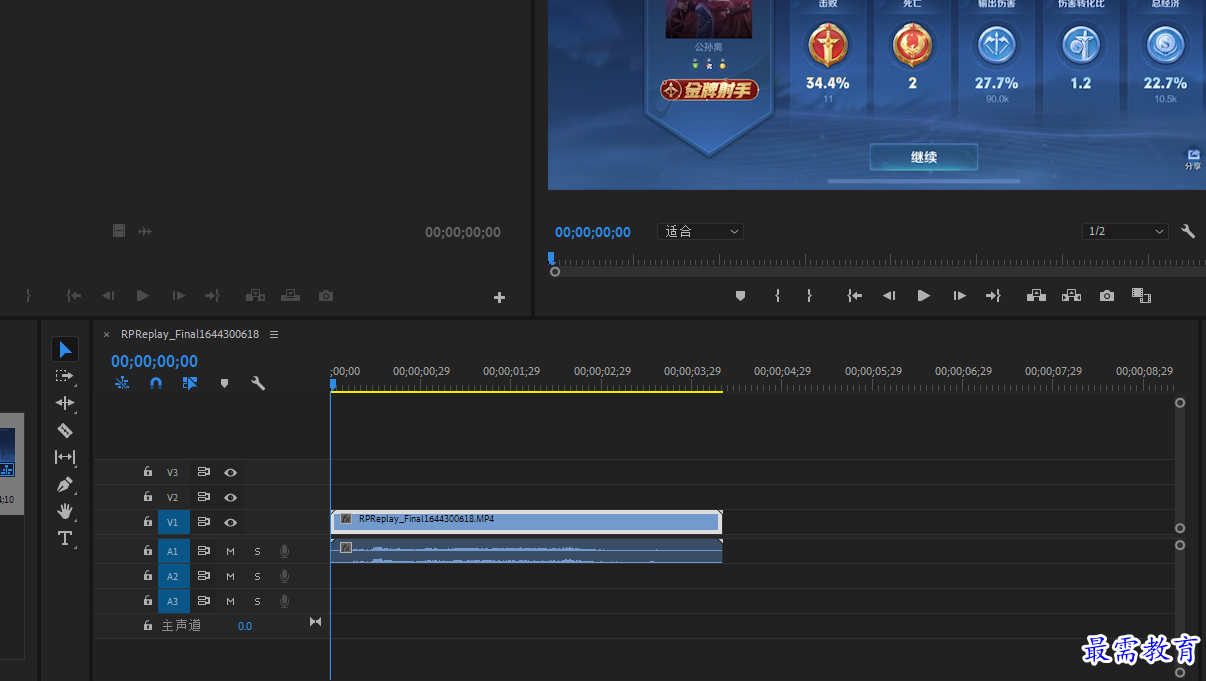Solo audio track A1
The height and width of the screenshot is (681, 1206).
pos(257,551)
